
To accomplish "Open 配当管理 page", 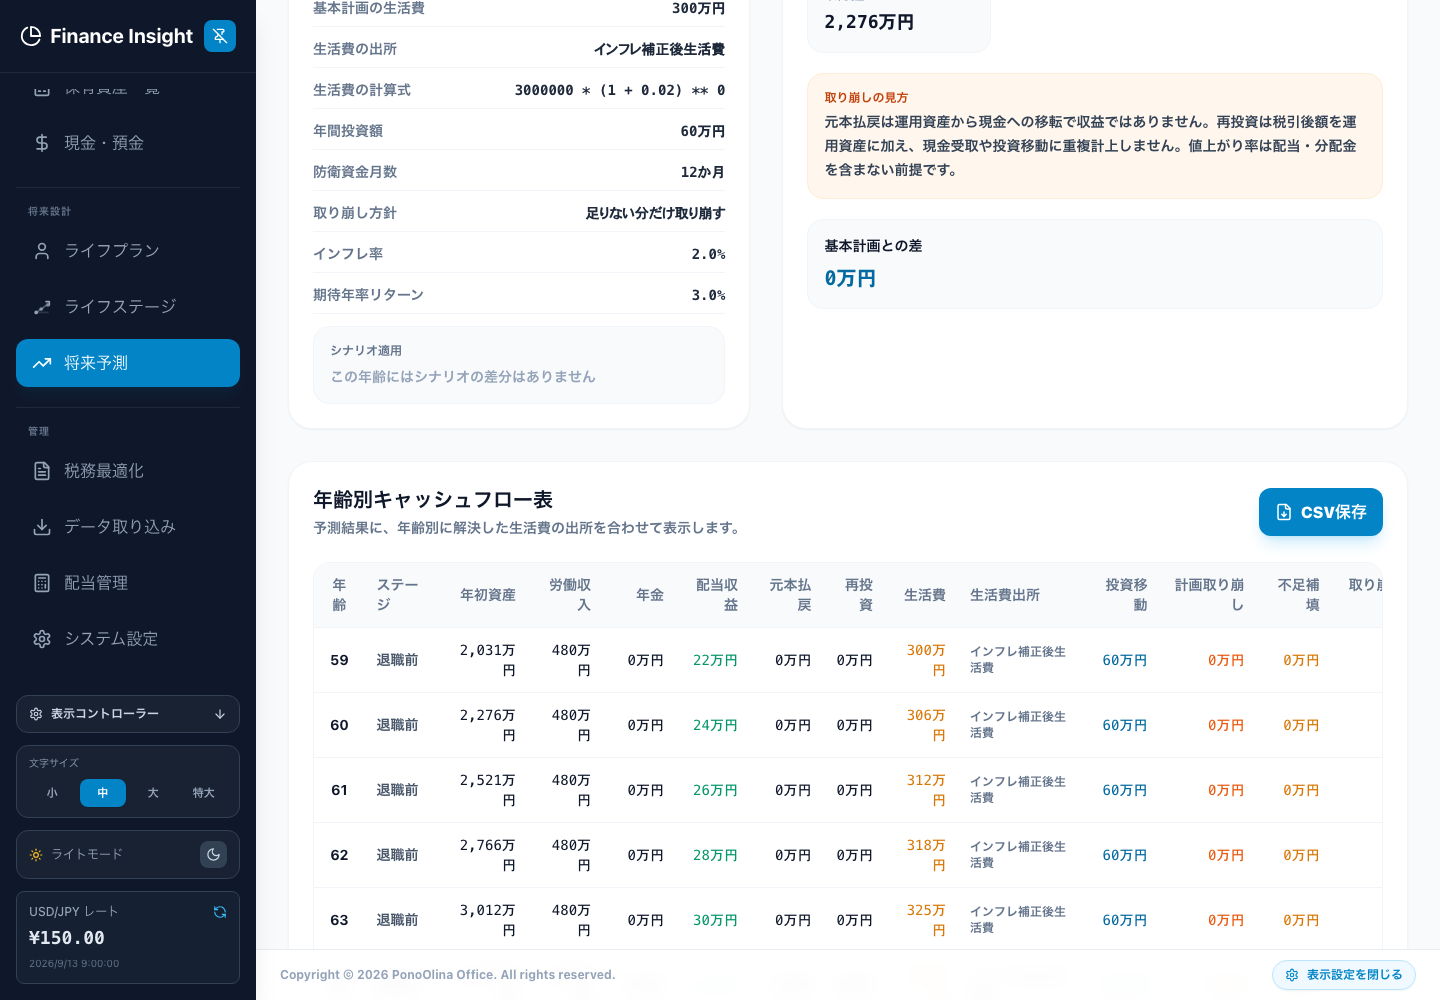I will click(128, 583).
